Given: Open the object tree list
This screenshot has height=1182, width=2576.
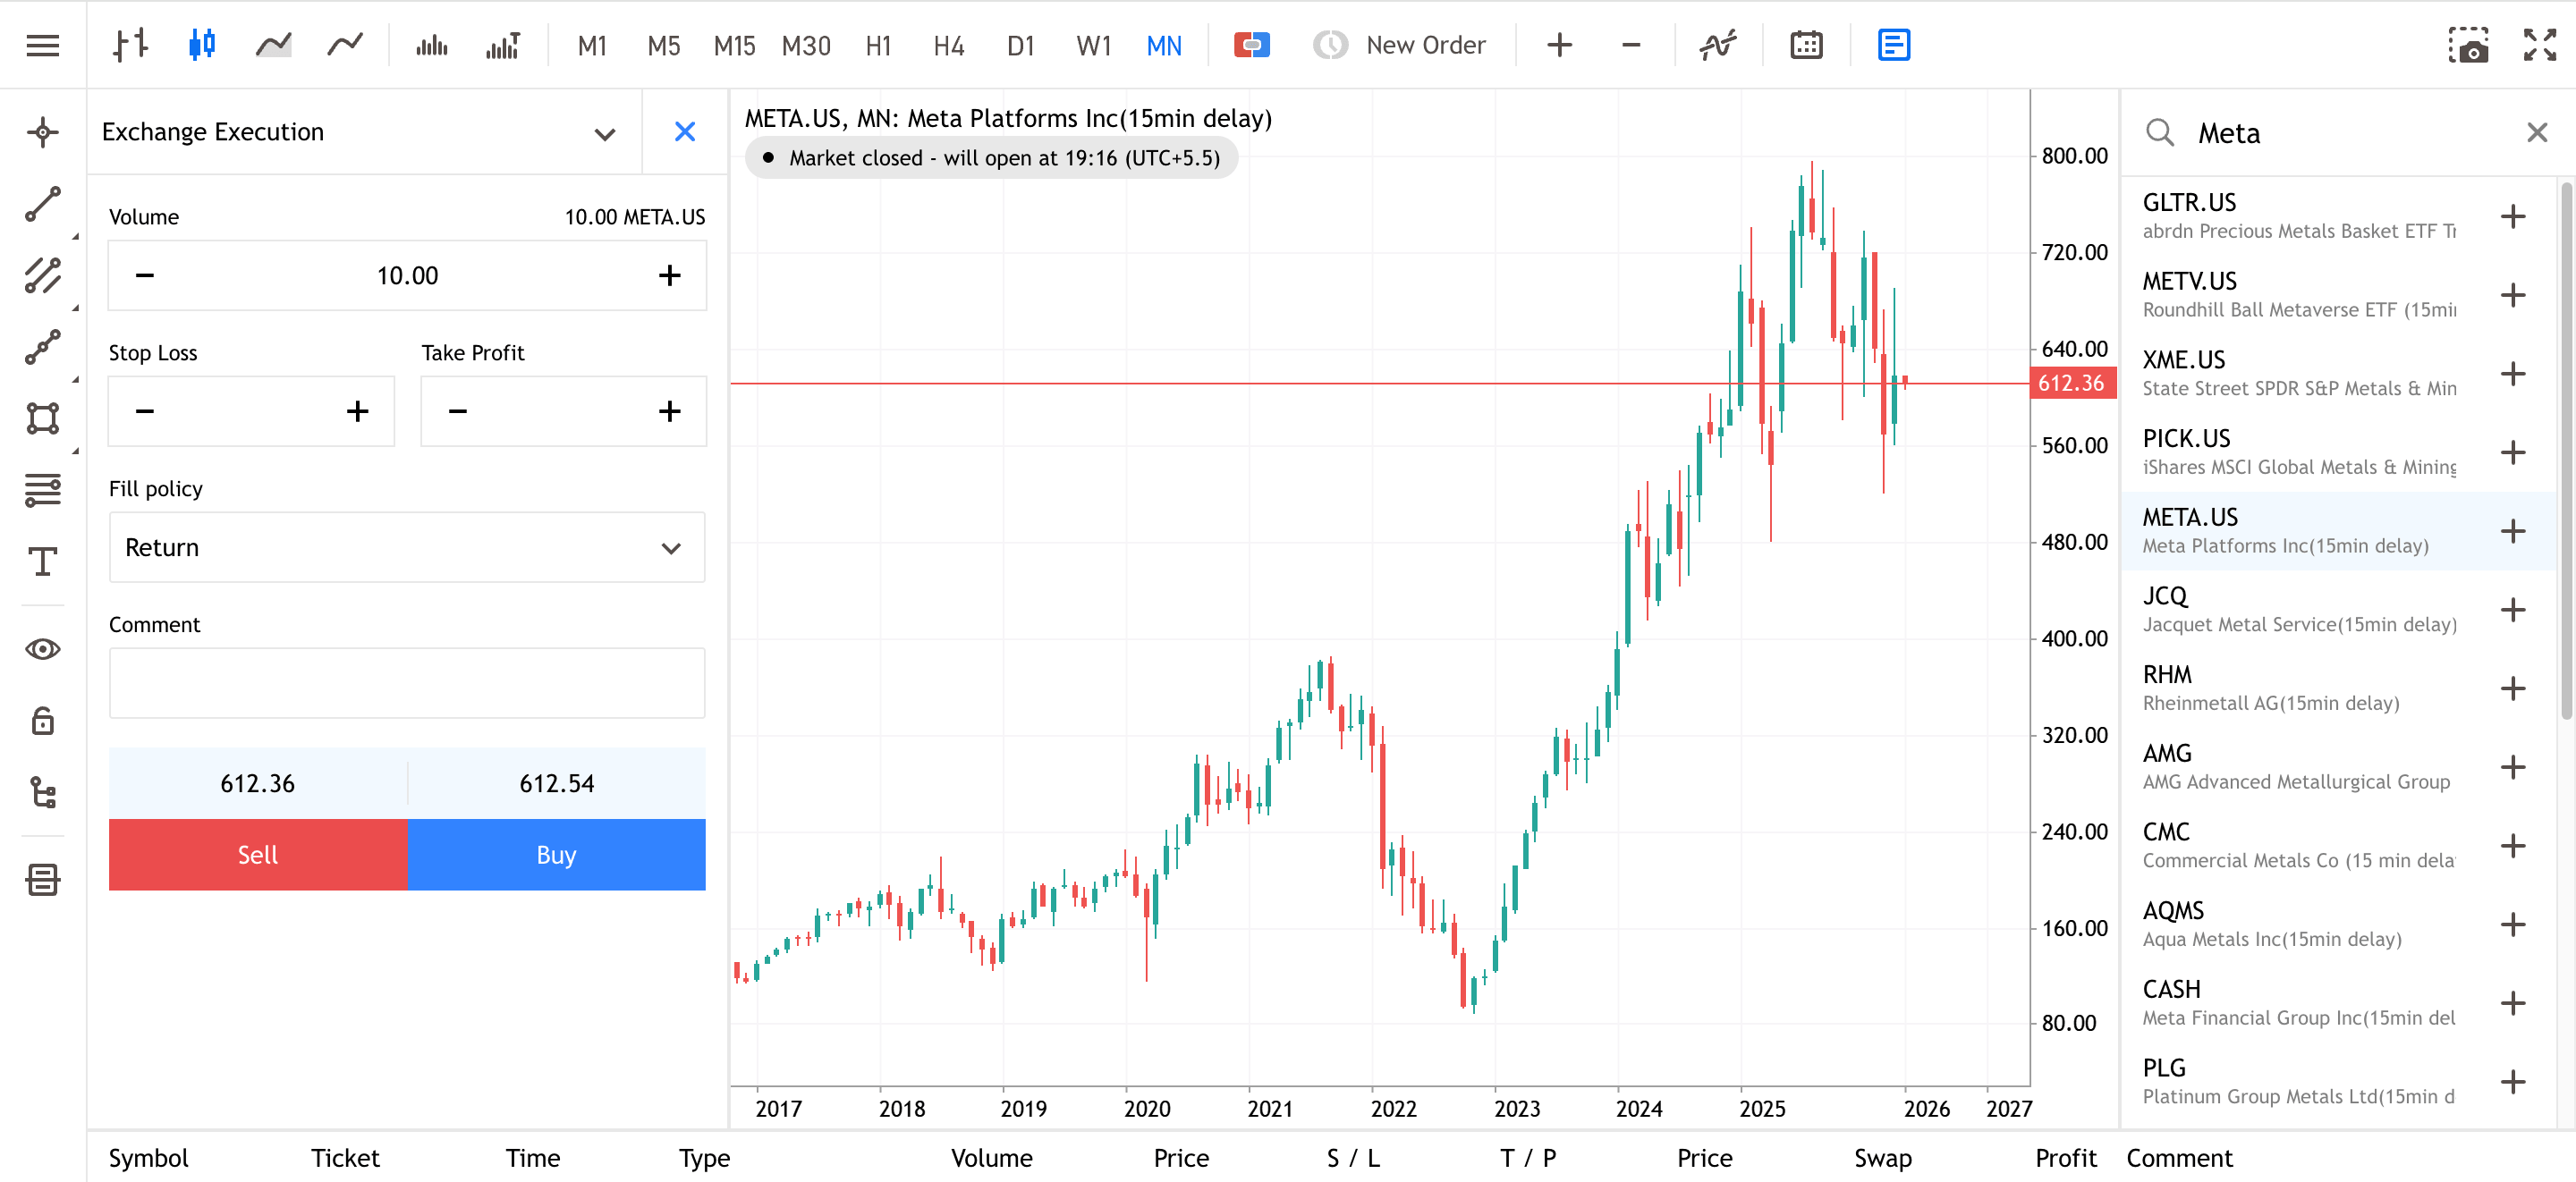Looking at the screenshot, I should point(43,792).
